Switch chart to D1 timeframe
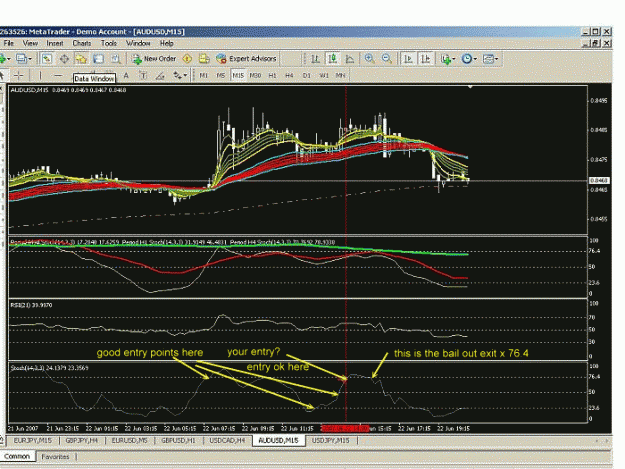The image size is (625, 469). tap(307, 75)
